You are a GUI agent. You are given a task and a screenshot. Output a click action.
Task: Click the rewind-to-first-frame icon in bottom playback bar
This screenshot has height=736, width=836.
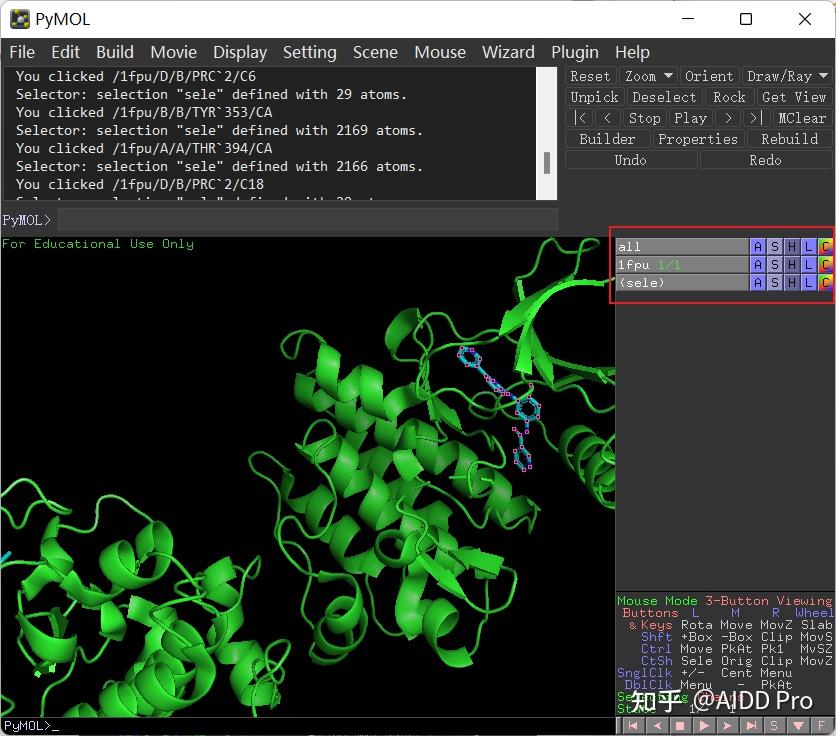pos(633,726)
